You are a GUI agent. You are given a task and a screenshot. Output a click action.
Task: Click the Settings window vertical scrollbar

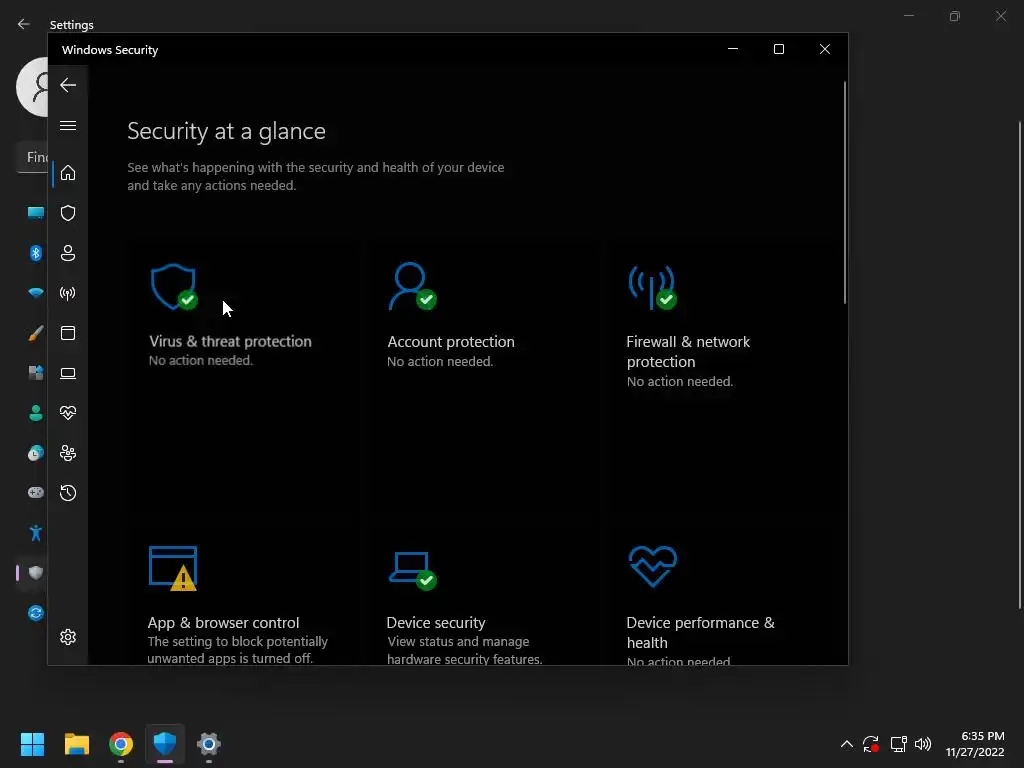pyautogui.click(x=1020, y=366)
